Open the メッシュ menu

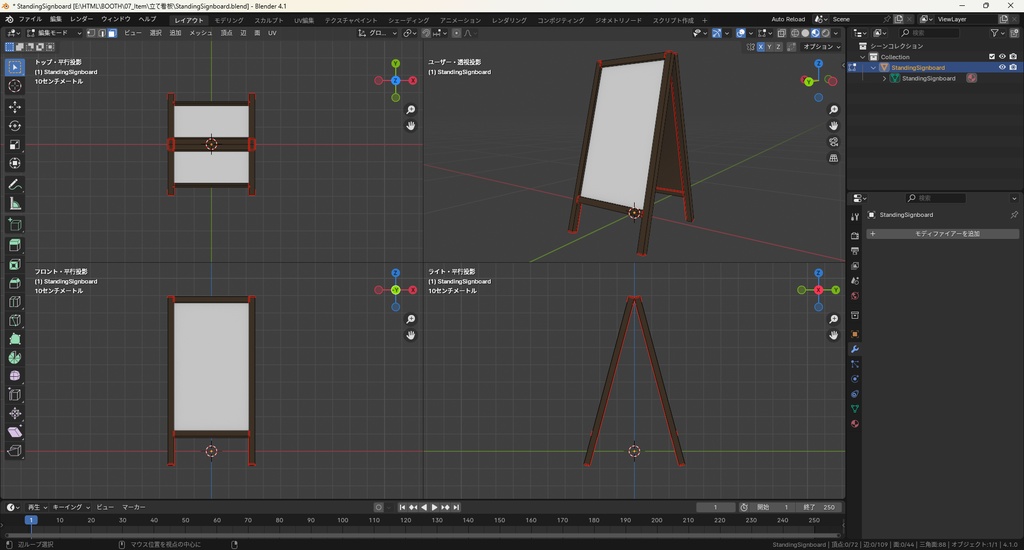click(x=200, y=33)
